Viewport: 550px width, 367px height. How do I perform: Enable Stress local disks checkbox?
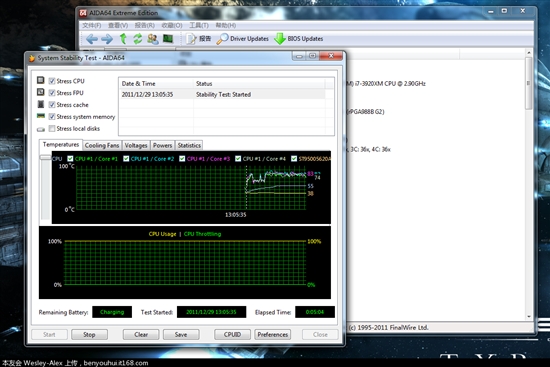pos(52,128)
